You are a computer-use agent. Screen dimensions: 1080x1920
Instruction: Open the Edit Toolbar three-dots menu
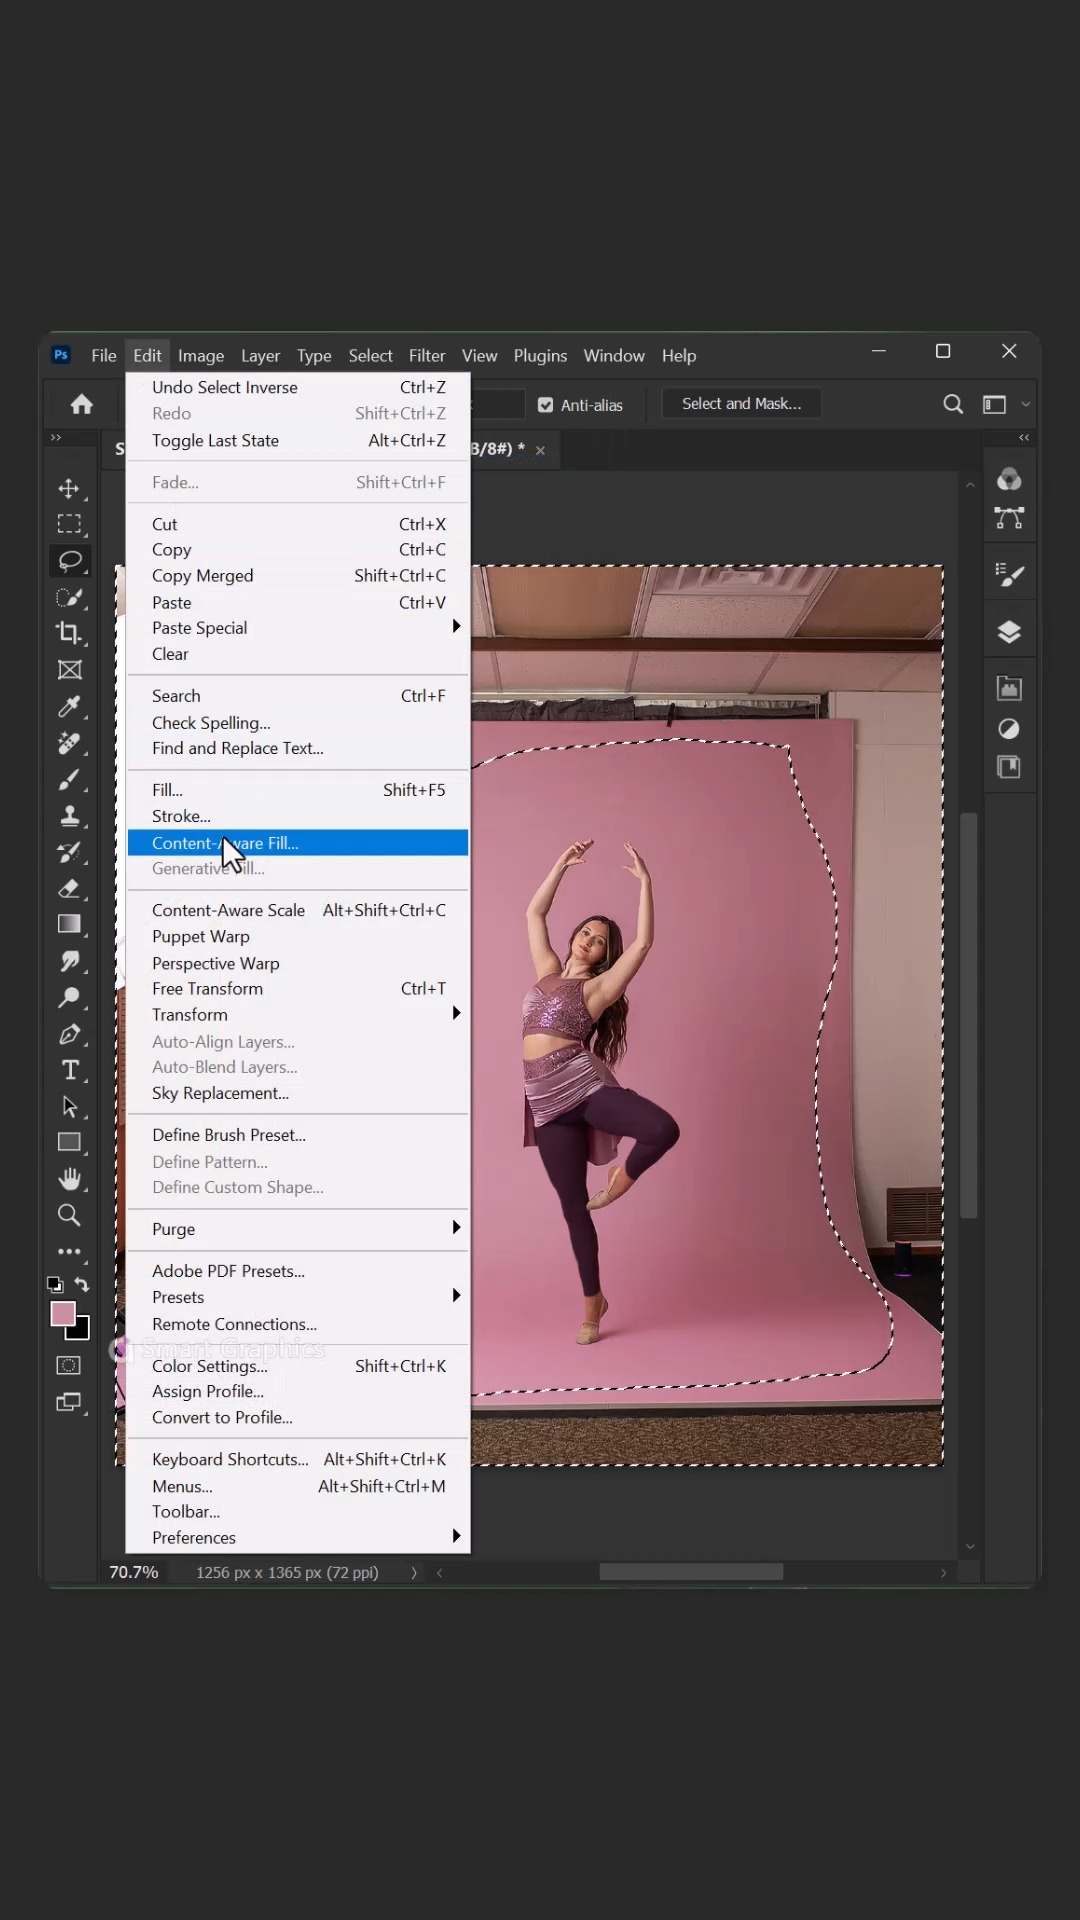click(x=69, y=1251)
